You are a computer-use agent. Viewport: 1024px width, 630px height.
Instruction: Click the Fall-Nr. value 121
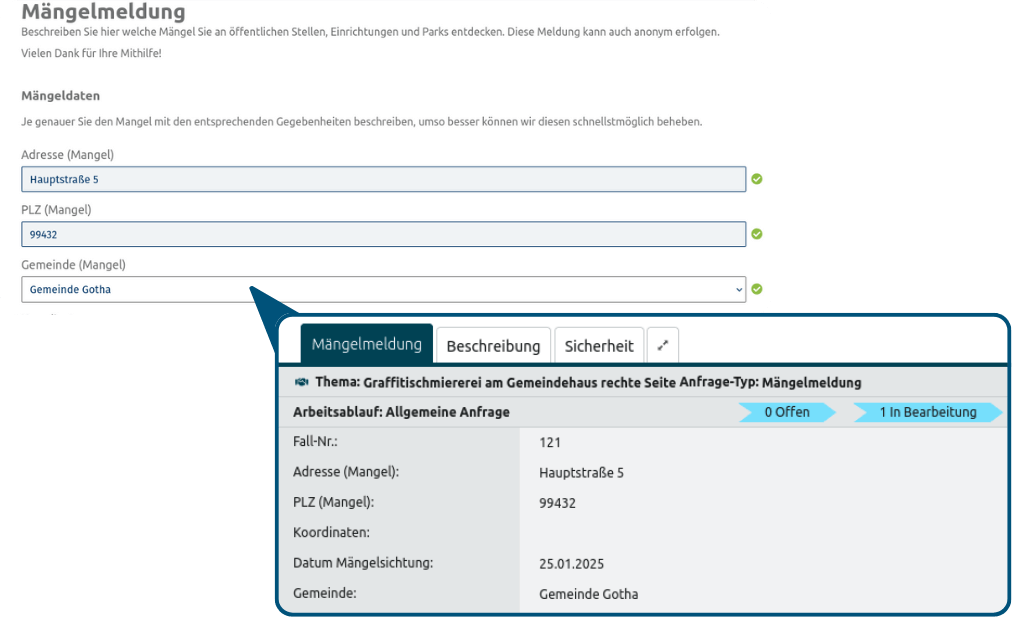[x=550, y=441]
